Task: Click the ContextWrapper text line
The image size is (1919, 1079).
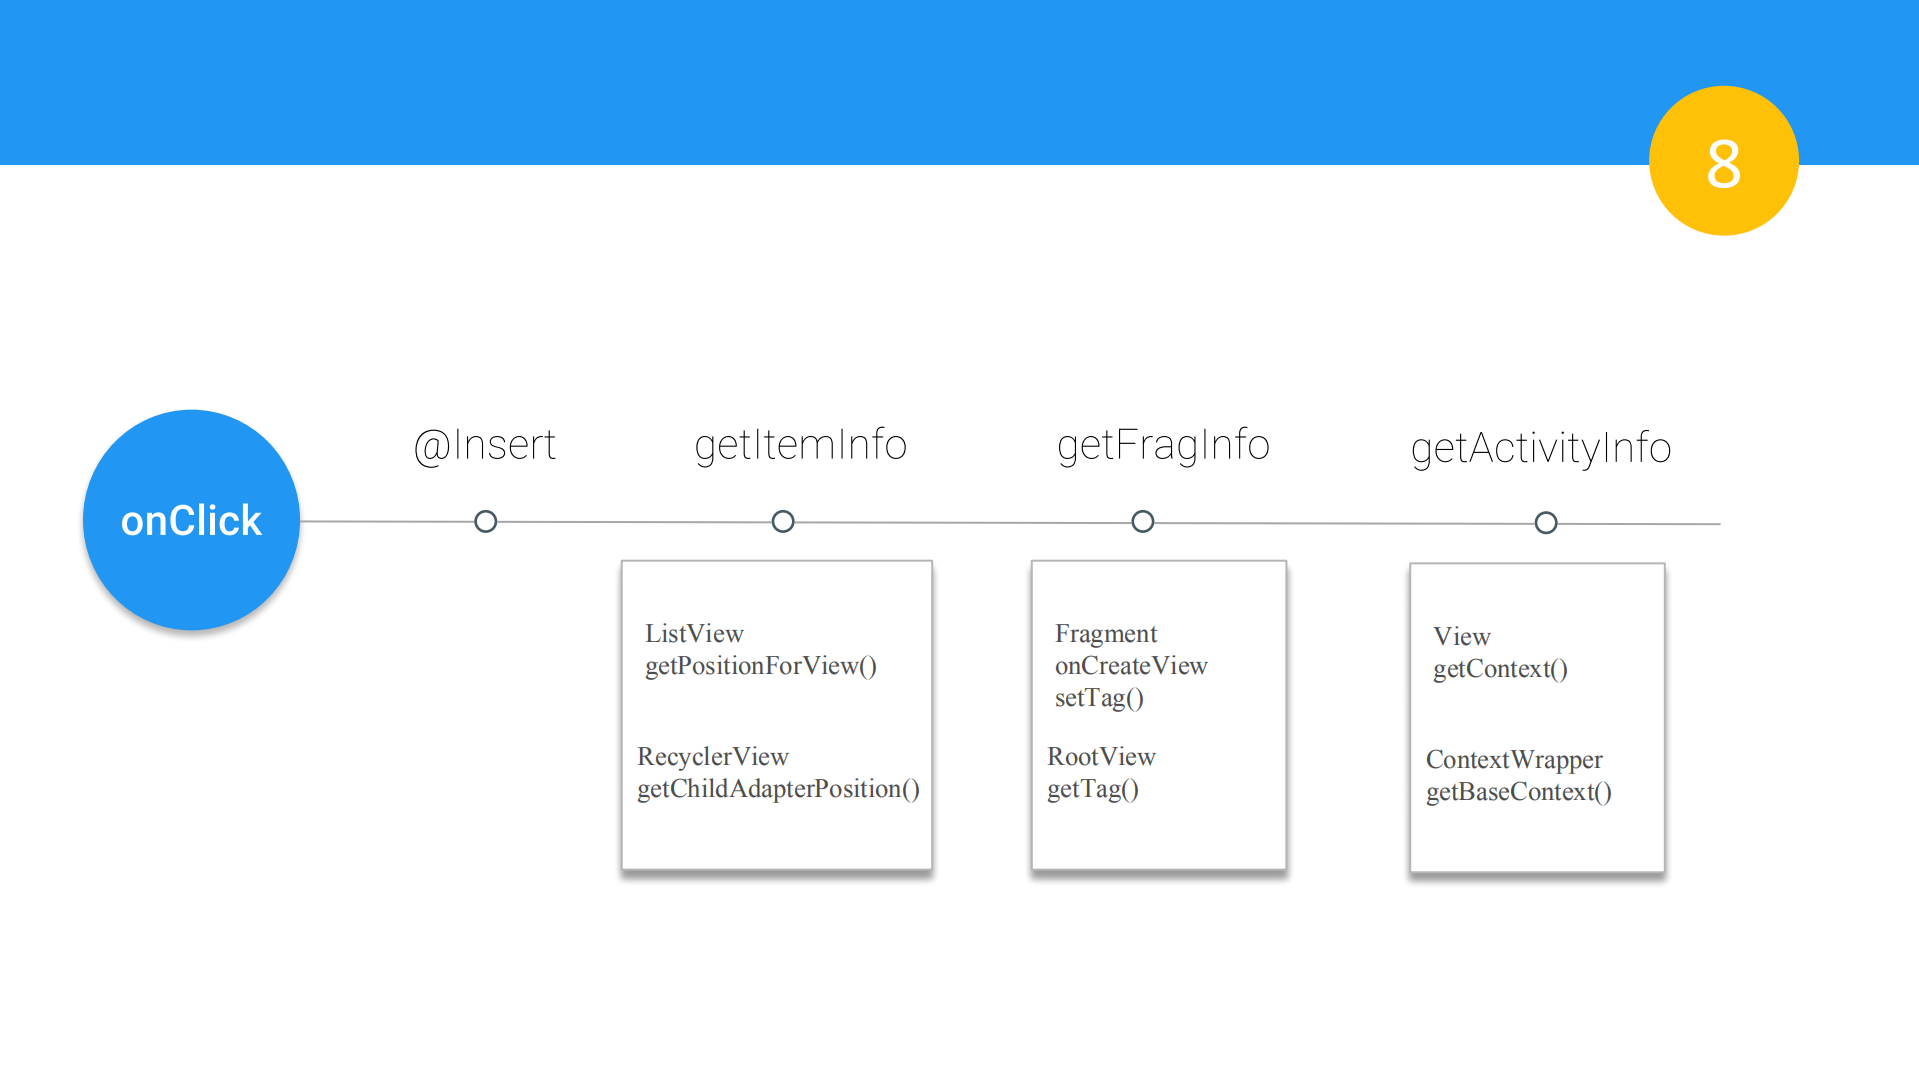Action: 1514,760
